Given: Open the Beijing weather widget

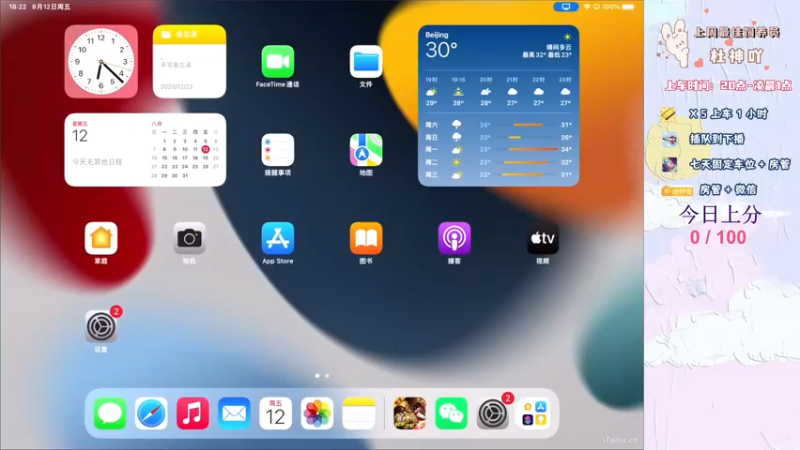Looking at the screenshot, I should tap(498, 106).
